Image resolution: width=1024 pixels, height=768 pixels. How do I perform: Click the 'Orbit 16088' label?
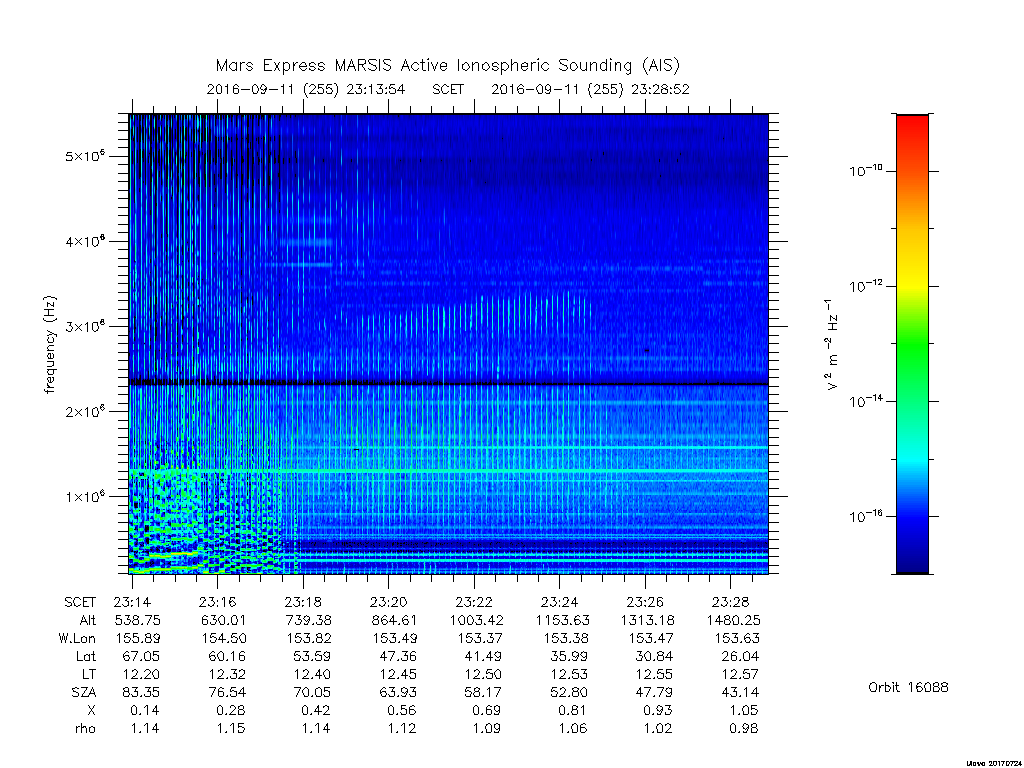(908, 687)
